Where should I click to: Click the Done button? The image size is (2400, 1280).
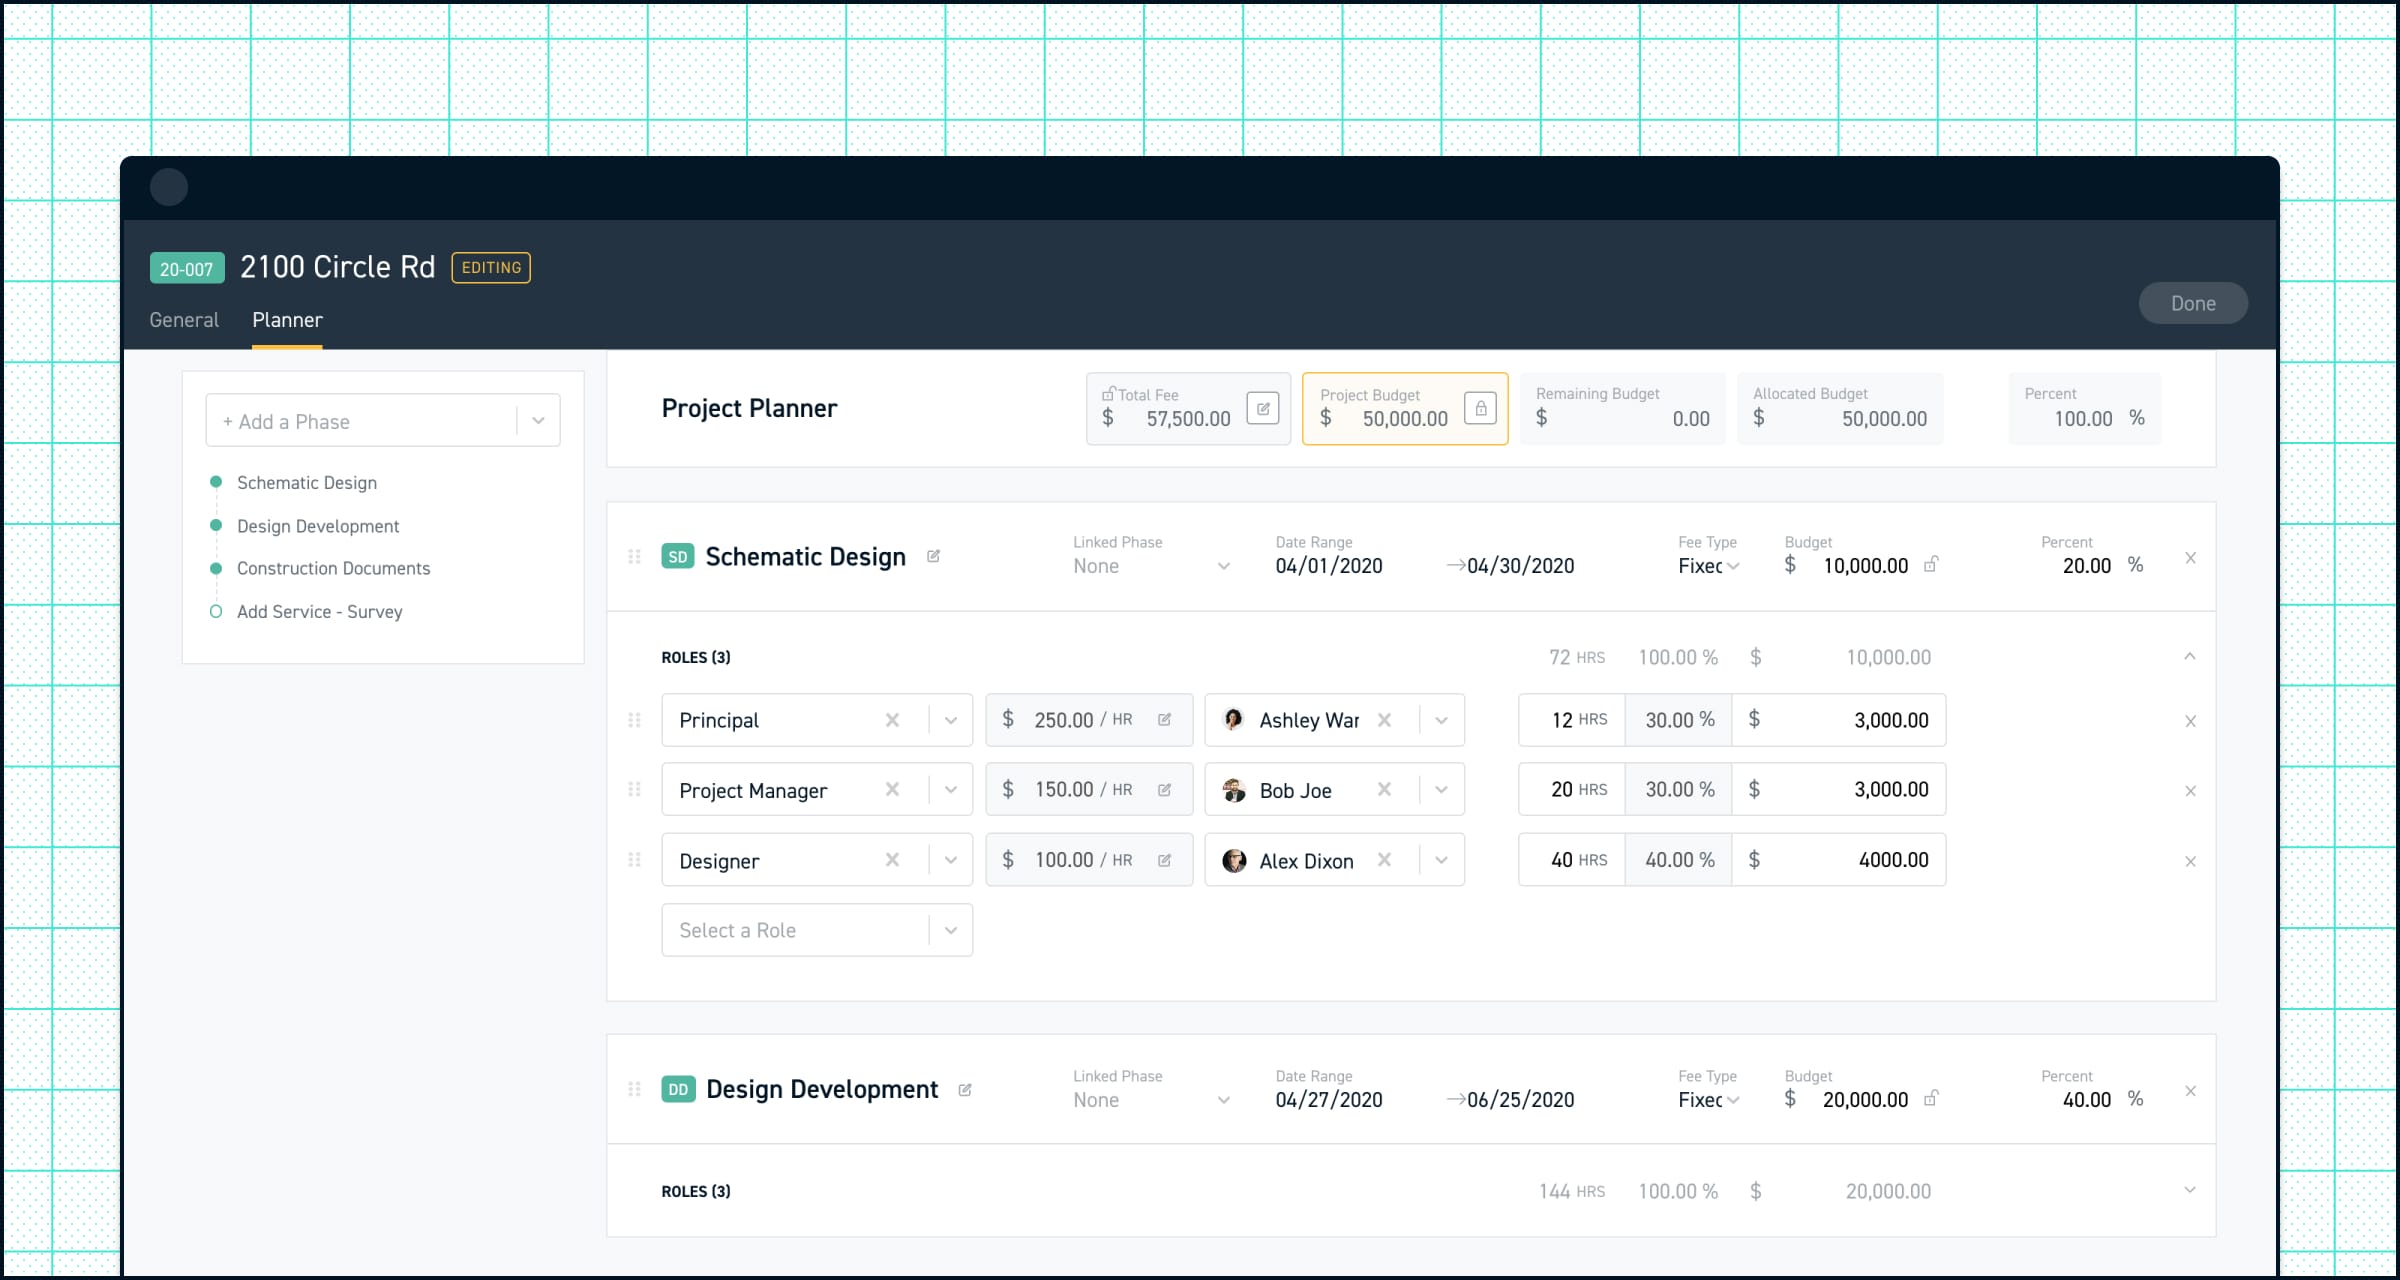pos(2193,303)
